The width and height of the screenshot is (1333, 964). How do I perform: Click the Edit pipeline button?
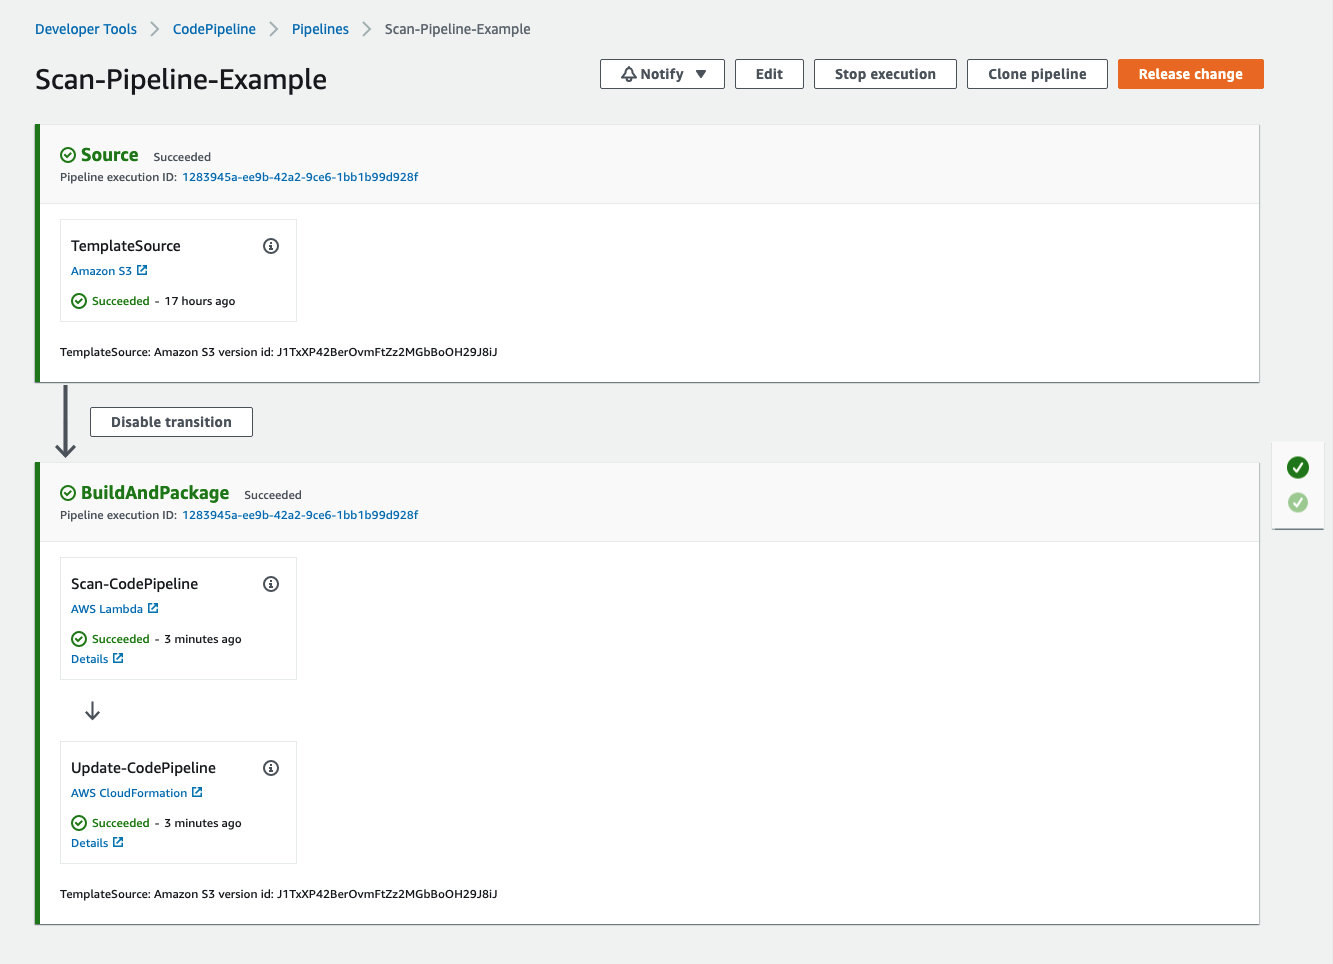(x=769, y=74)
